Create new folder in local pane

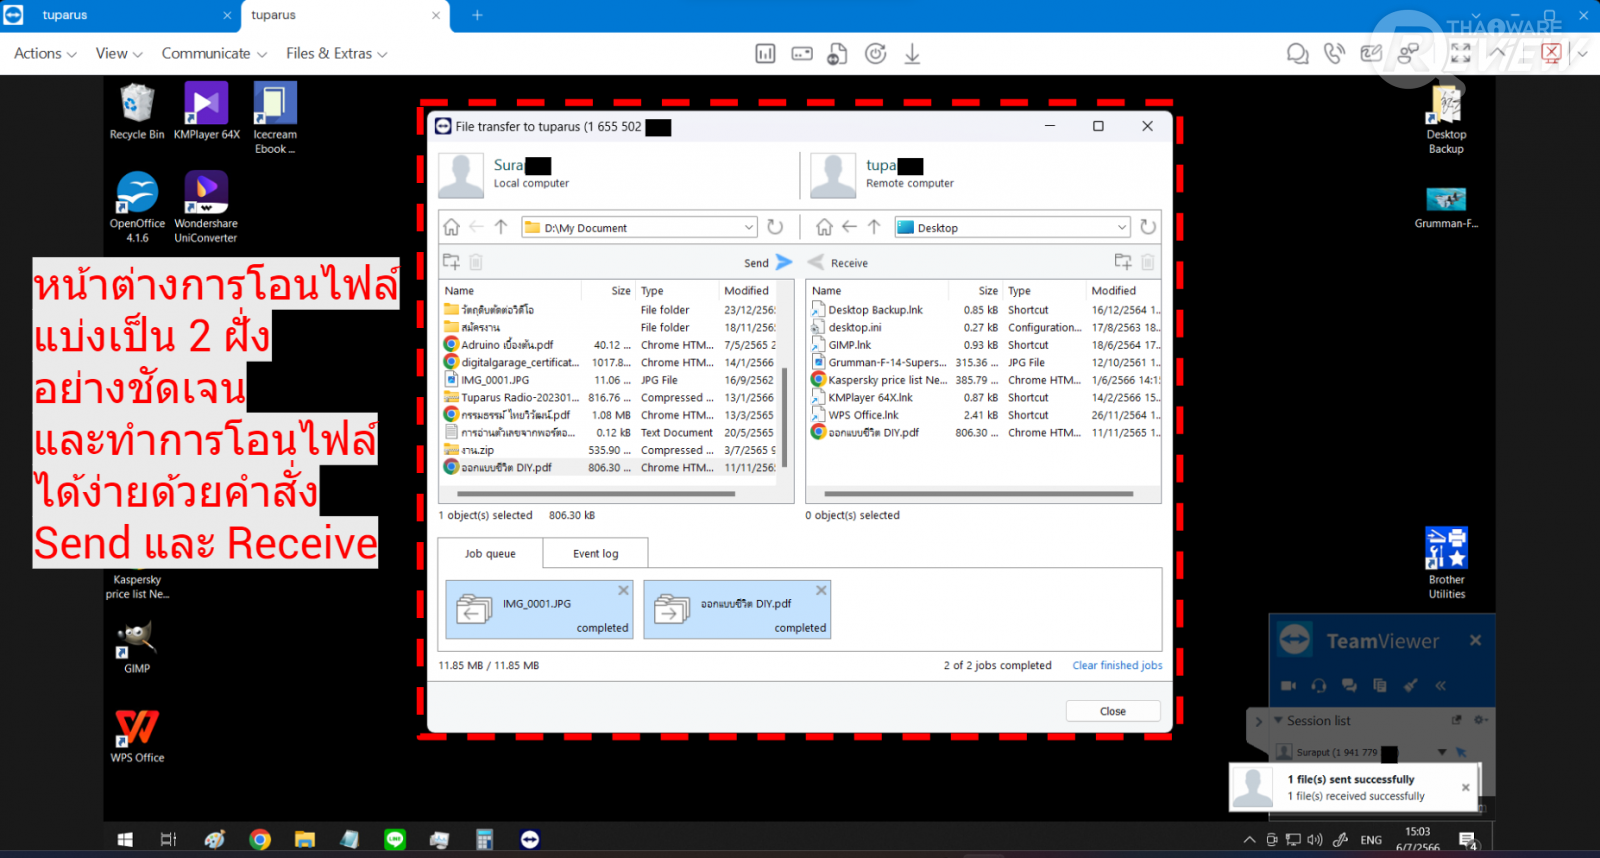point(451,262)
